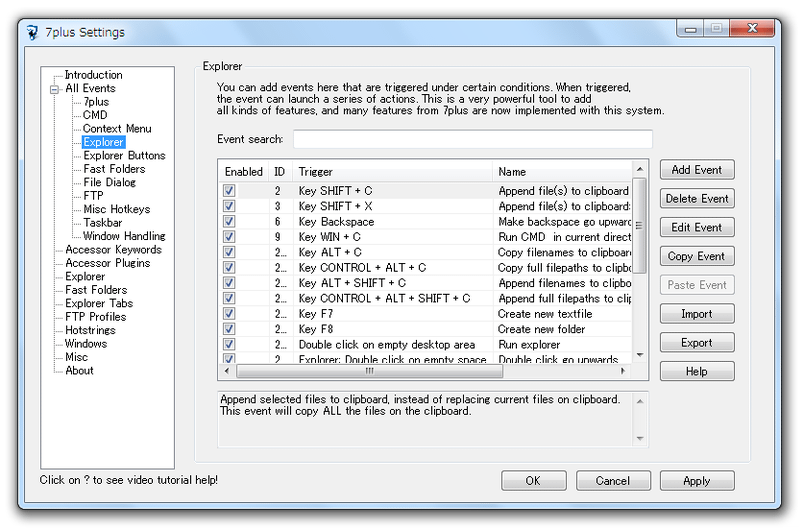Open the Introduction page in tree
Image resolution: width=804 pixels, height=529 pixels.
tap(93, 75)
